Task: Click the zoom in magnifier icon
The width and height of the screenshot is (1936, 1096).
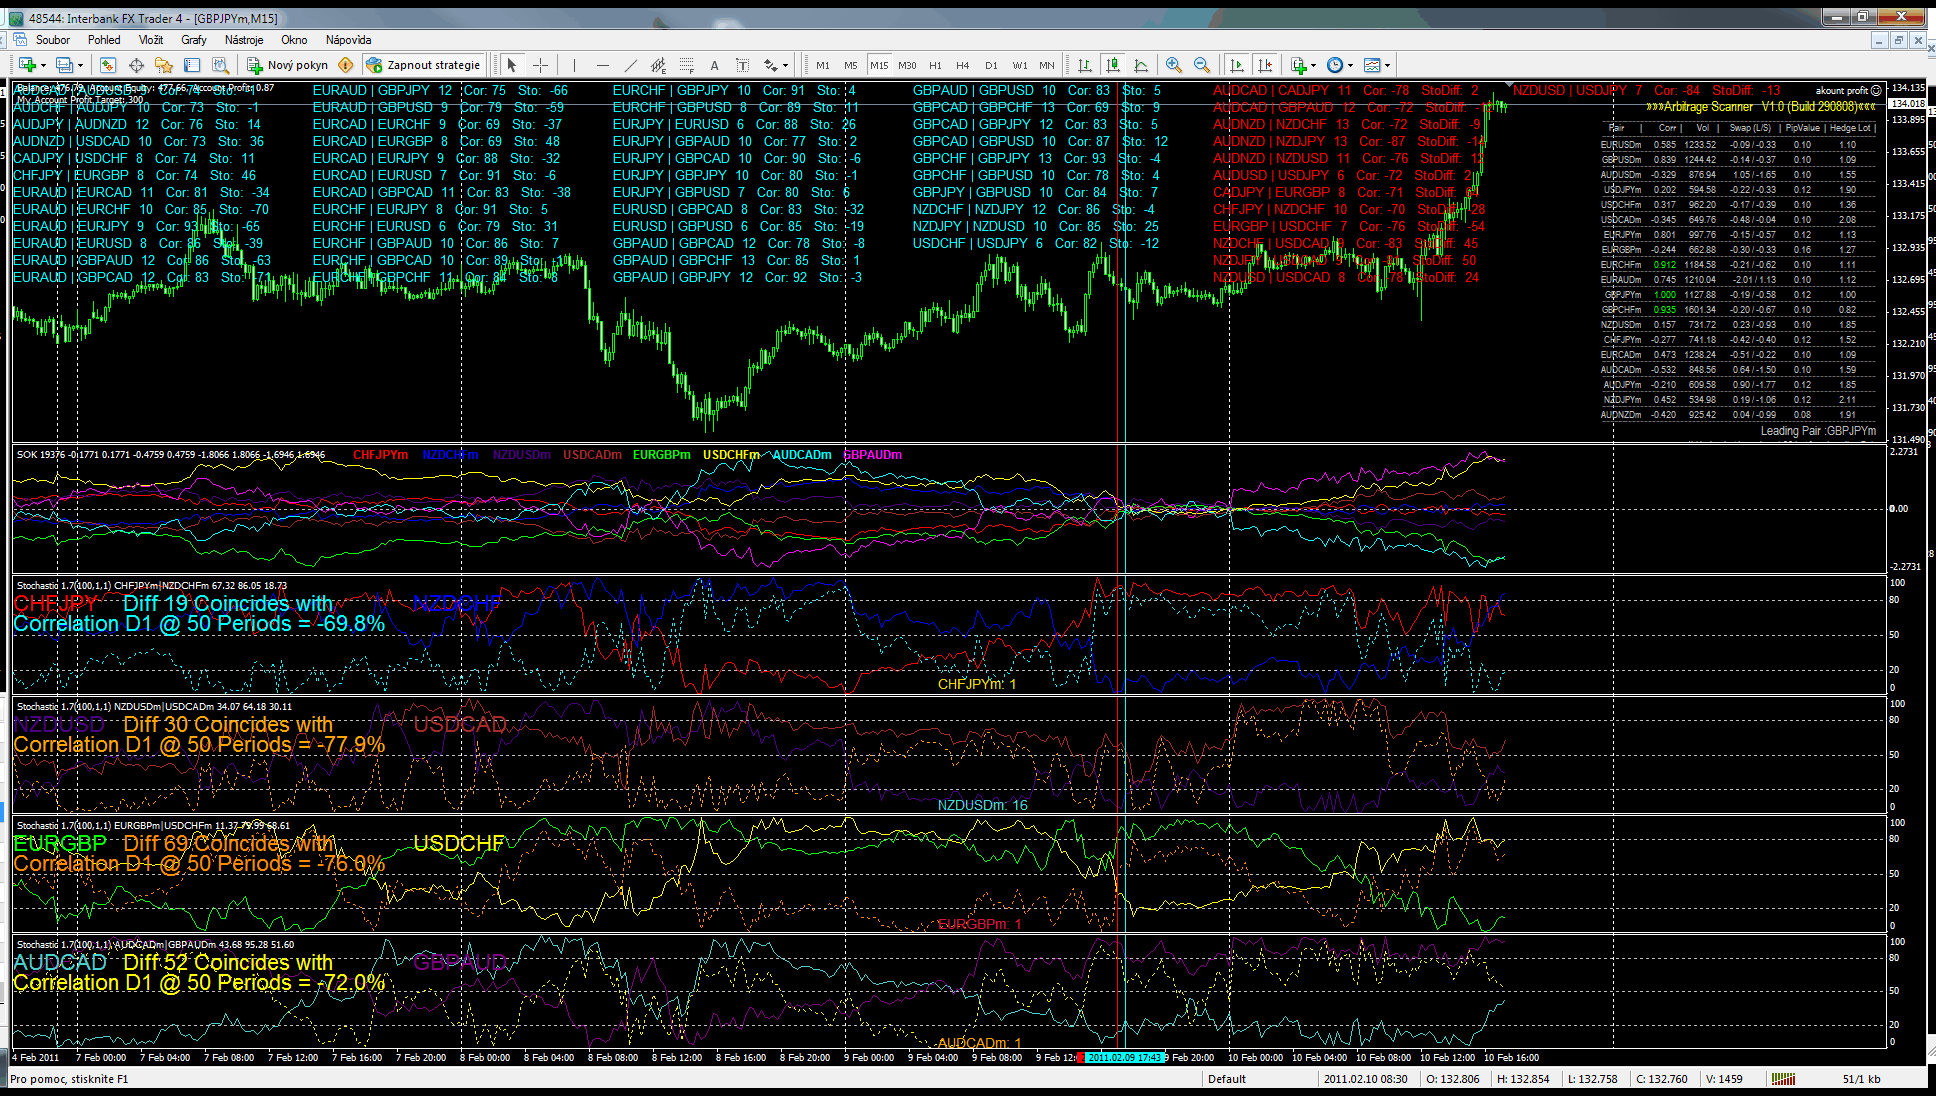Action: [x=1174, y=65]
